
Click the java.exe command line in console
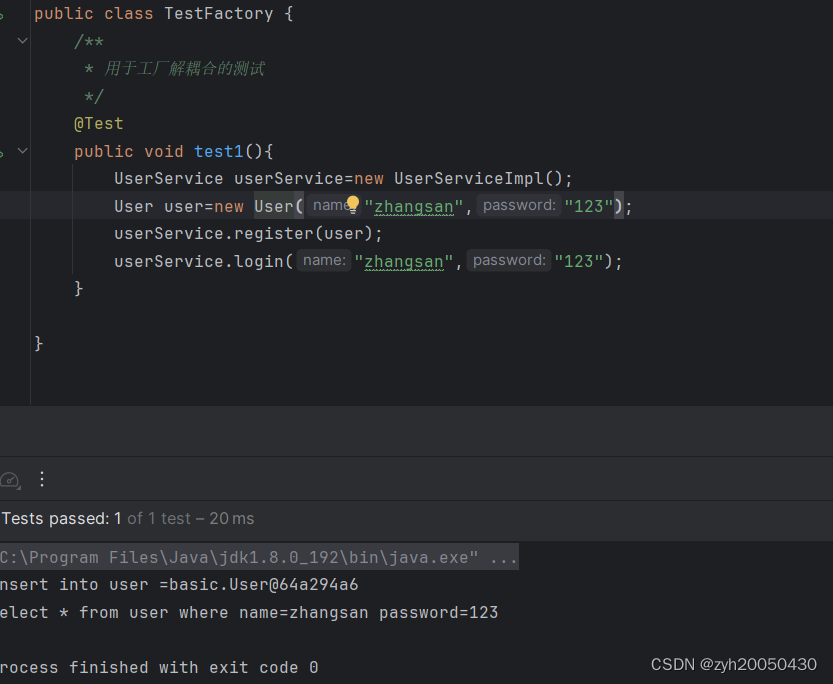259,557
